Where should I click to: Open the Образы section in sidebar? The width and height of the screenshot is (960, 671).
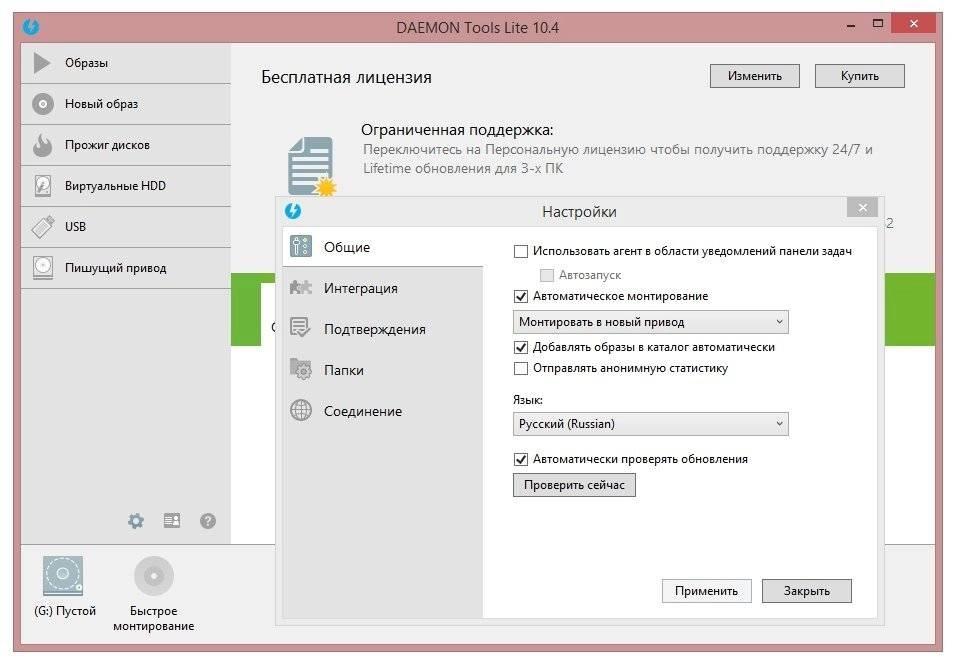click(126, 63)
